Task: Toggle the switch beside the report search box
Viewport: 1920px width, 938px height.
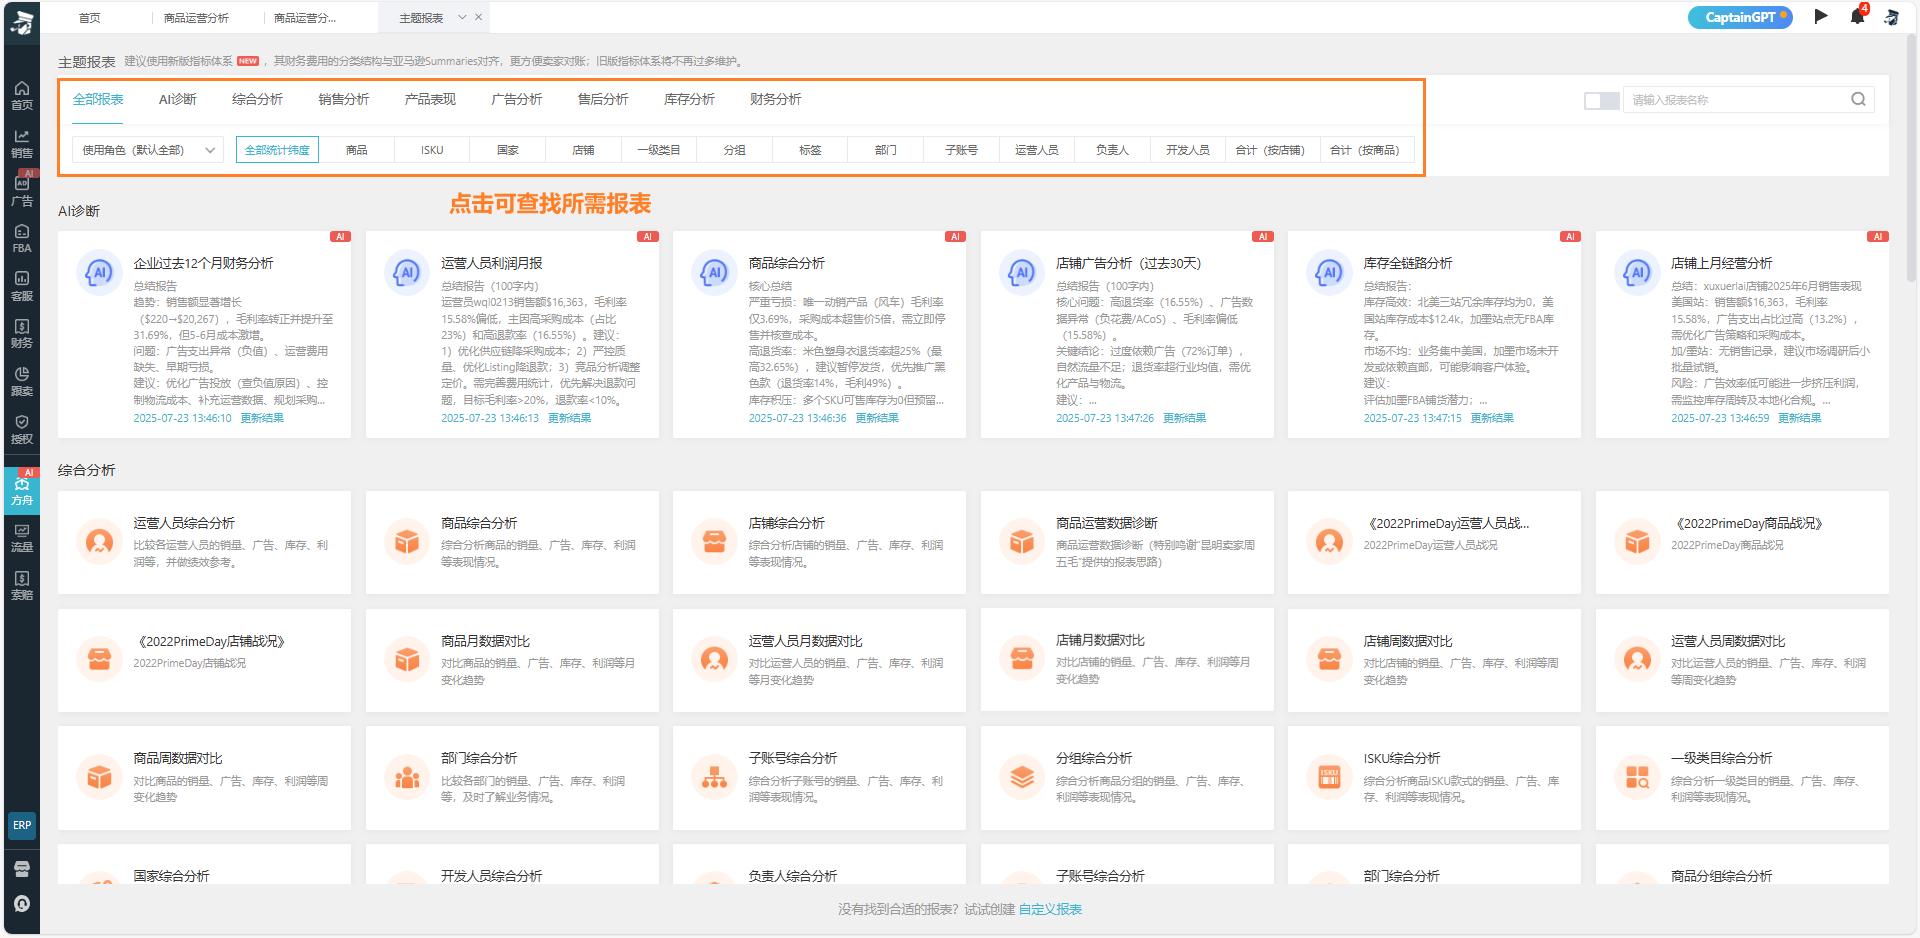Action: [1601, 100]
